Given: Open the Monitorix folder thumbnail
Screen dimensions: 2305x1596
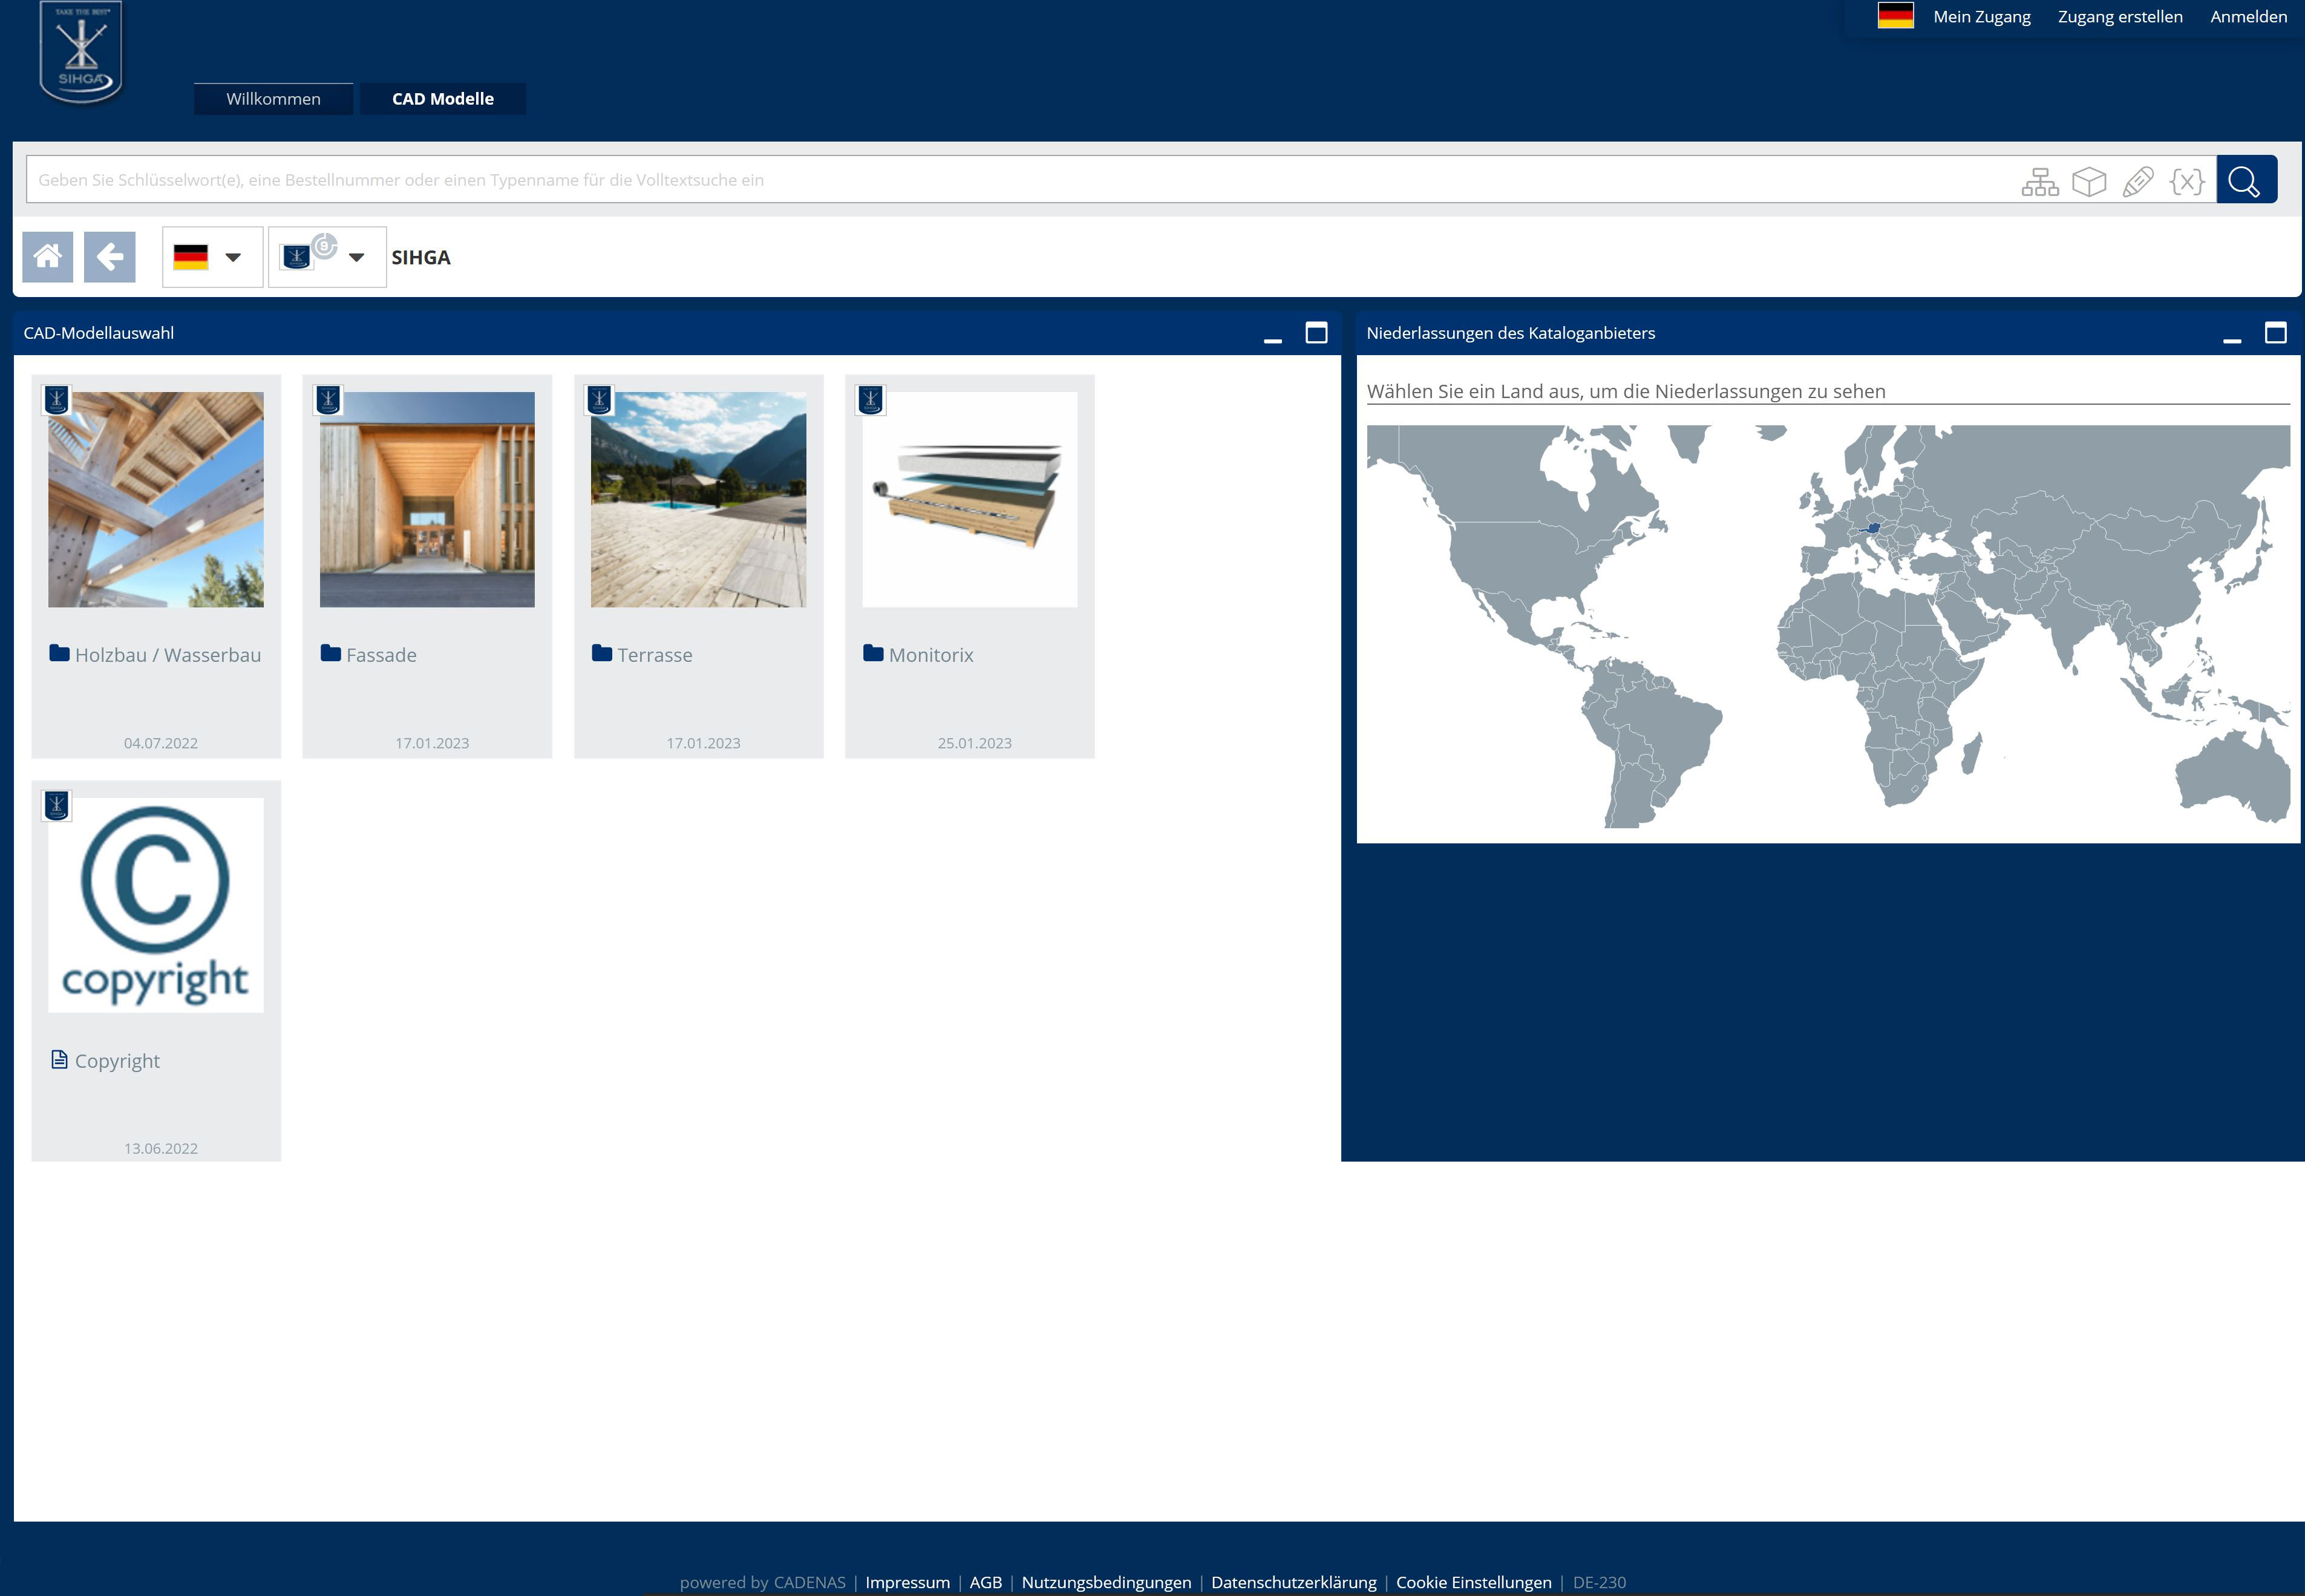Looking at the screenshot, I should click(x=969, y=500).
